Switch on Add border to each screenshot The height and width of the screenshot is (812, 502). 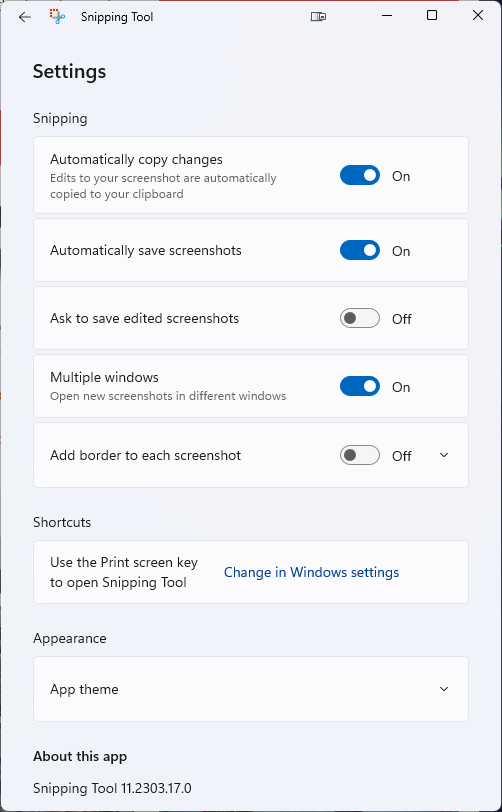pos(360,455)
